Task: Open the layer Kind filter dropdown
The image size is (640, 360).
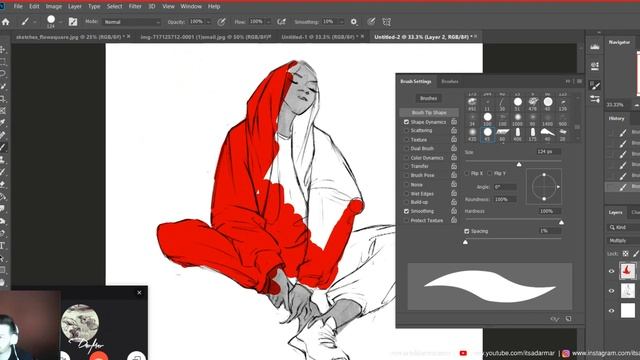Action: pos(623,227)
